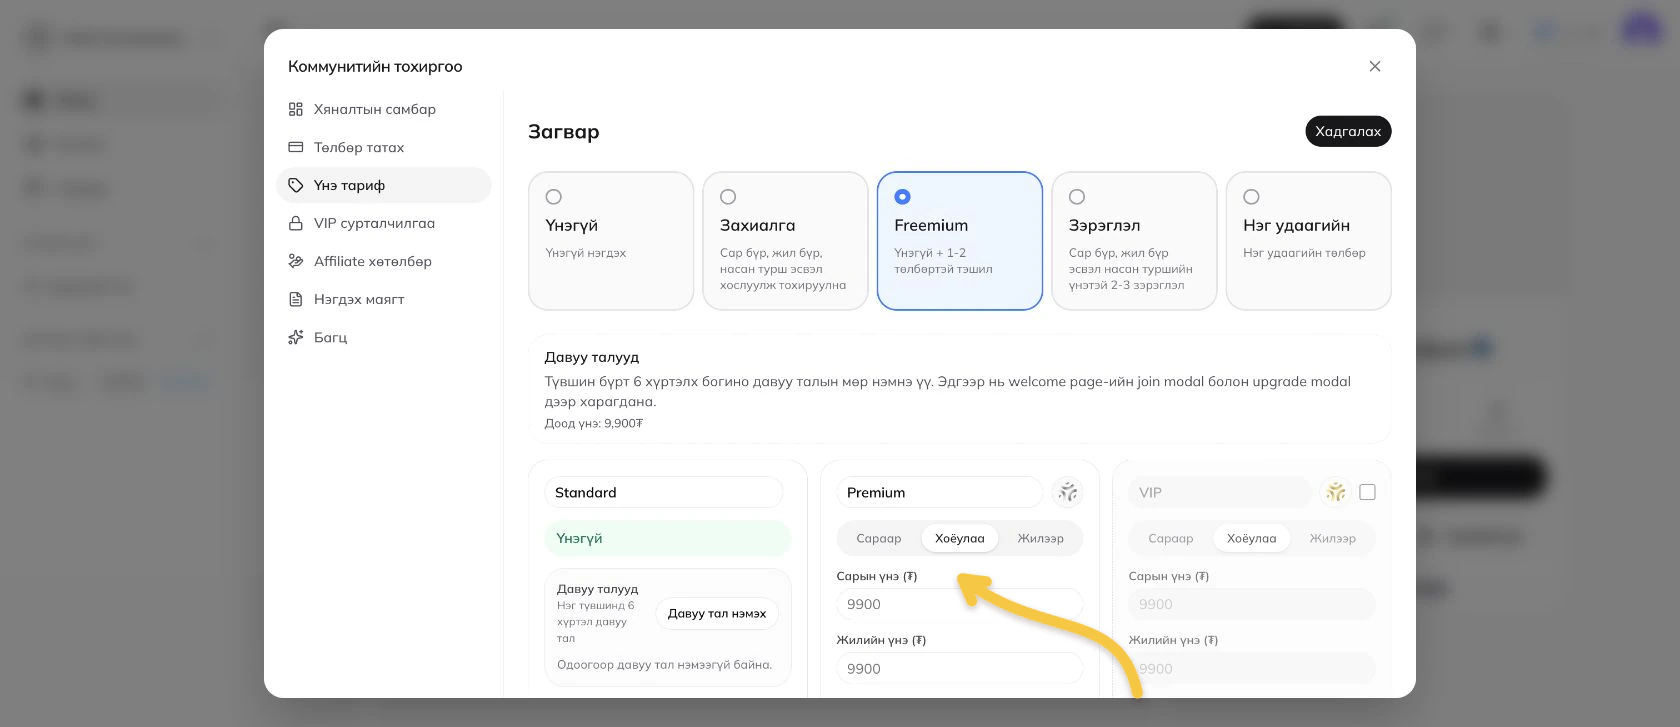The image size is (1680, 727).
Task: Edit the Standard tier name field
Action: click(664, 492)
